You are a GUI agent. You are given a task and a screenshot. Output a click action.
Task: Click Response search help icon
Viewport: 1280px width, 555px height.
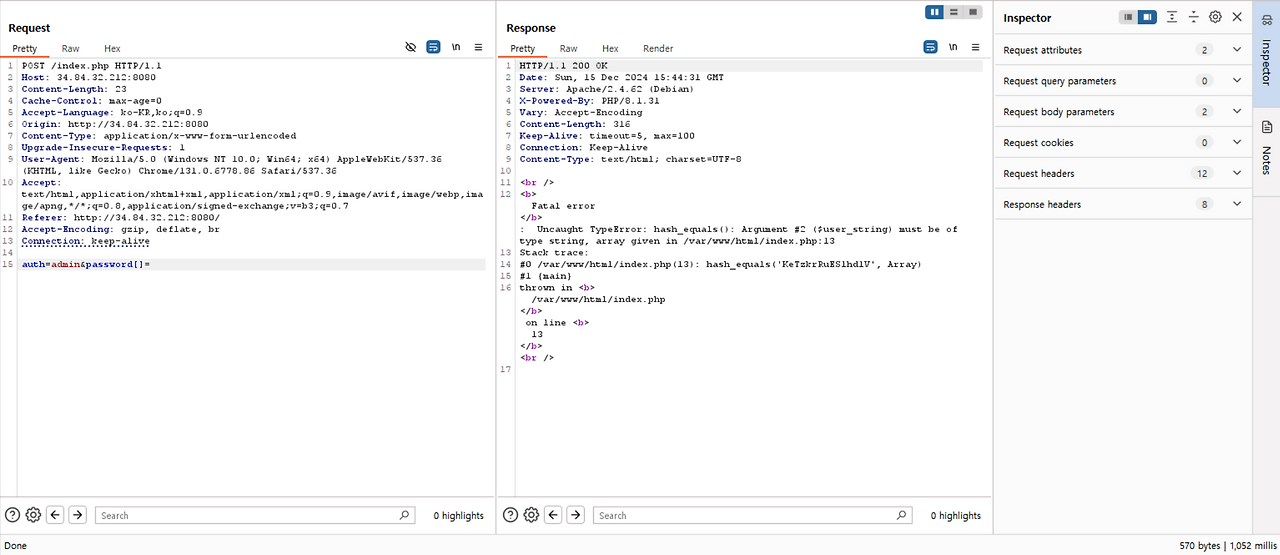click(510, 515)
